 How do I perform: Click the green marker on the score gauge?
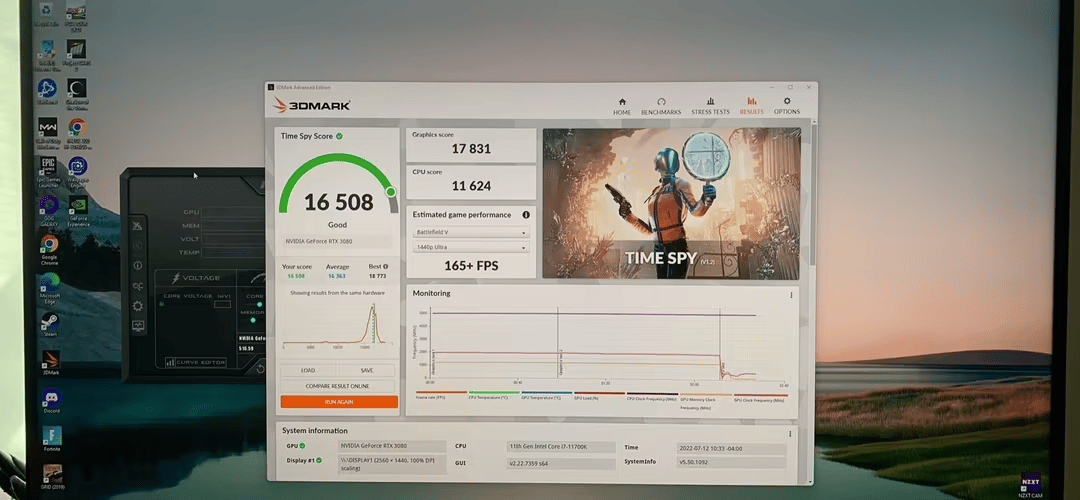click(391, 191)
